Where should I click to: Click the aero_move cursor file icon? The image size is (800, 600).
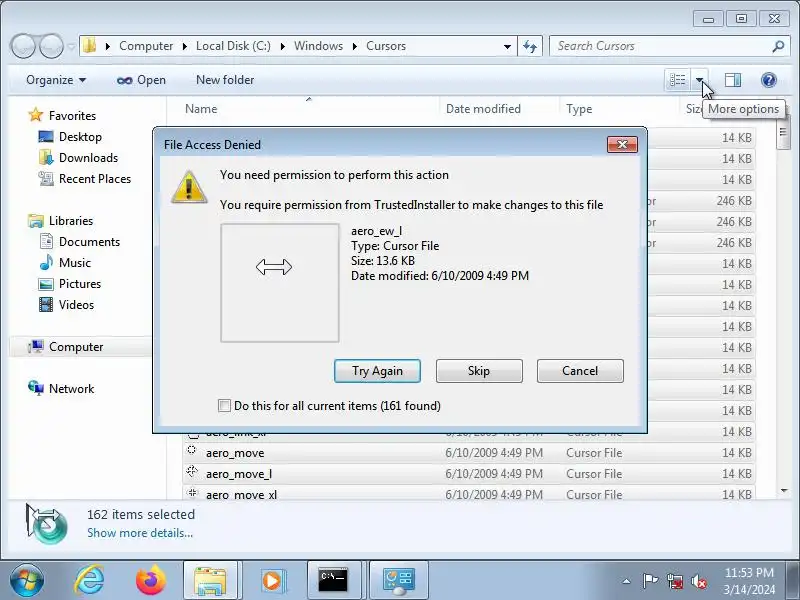click(x=192, y=450)
